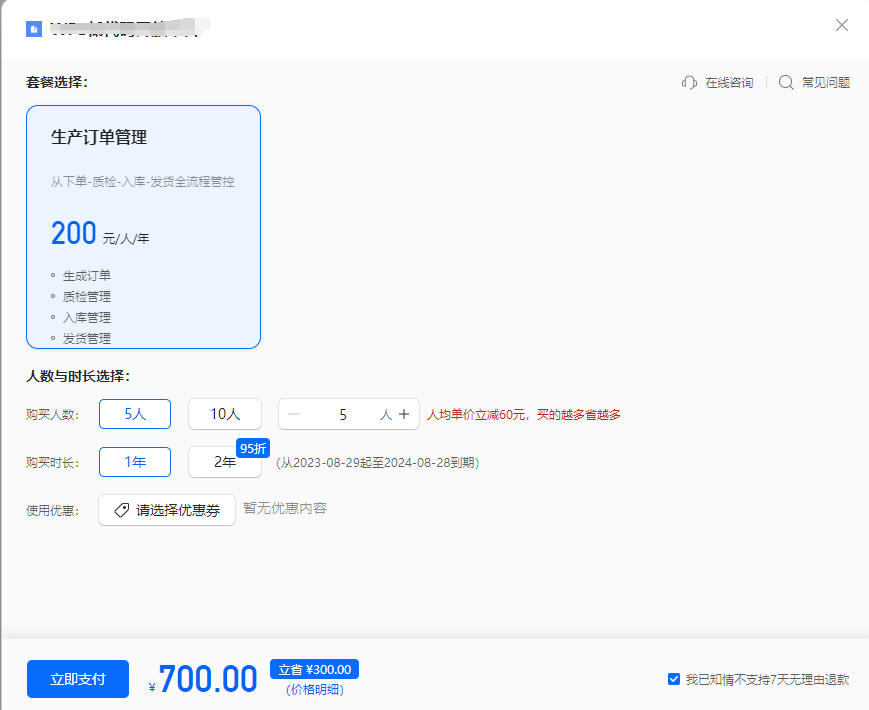Click the custom headcount number field
This screenshot has height=710, width=869.
click(343, 414)
